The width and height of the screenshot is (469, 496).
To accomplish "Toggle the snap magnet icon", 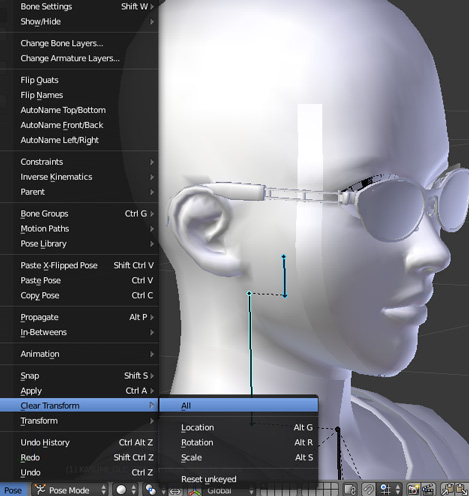I will 368,490.
